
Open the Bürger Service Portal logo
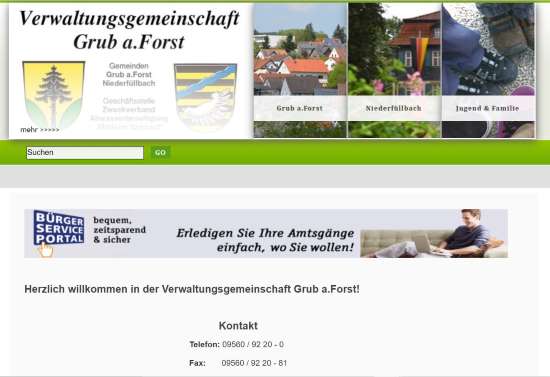click(x=59, y=228)
